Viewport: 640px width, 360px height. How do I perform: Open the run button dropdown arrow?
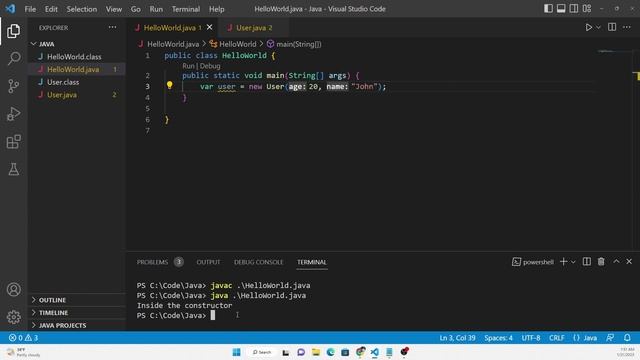click(x=598, y=27)
